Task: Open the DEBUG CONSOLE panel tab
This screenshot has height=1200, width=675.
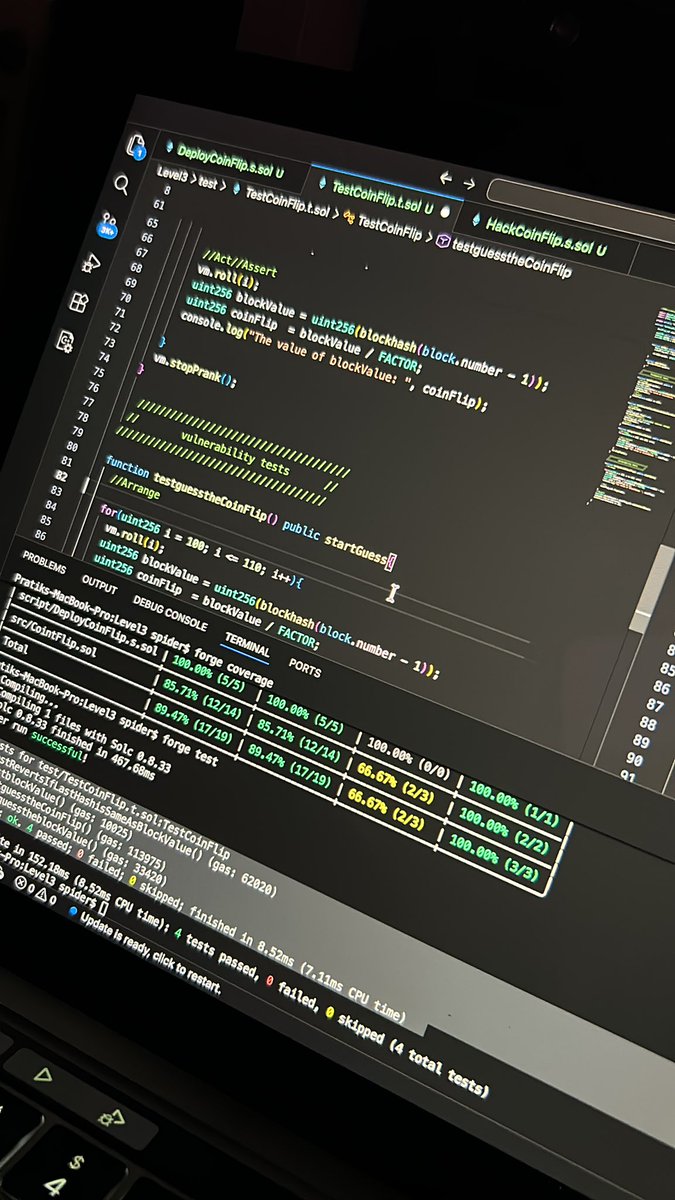Action: coord(170,615)
